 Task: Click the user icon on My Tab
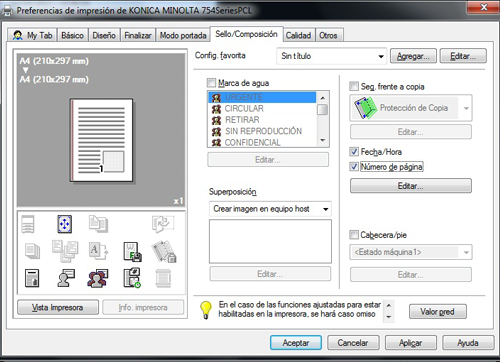[18, 35]
